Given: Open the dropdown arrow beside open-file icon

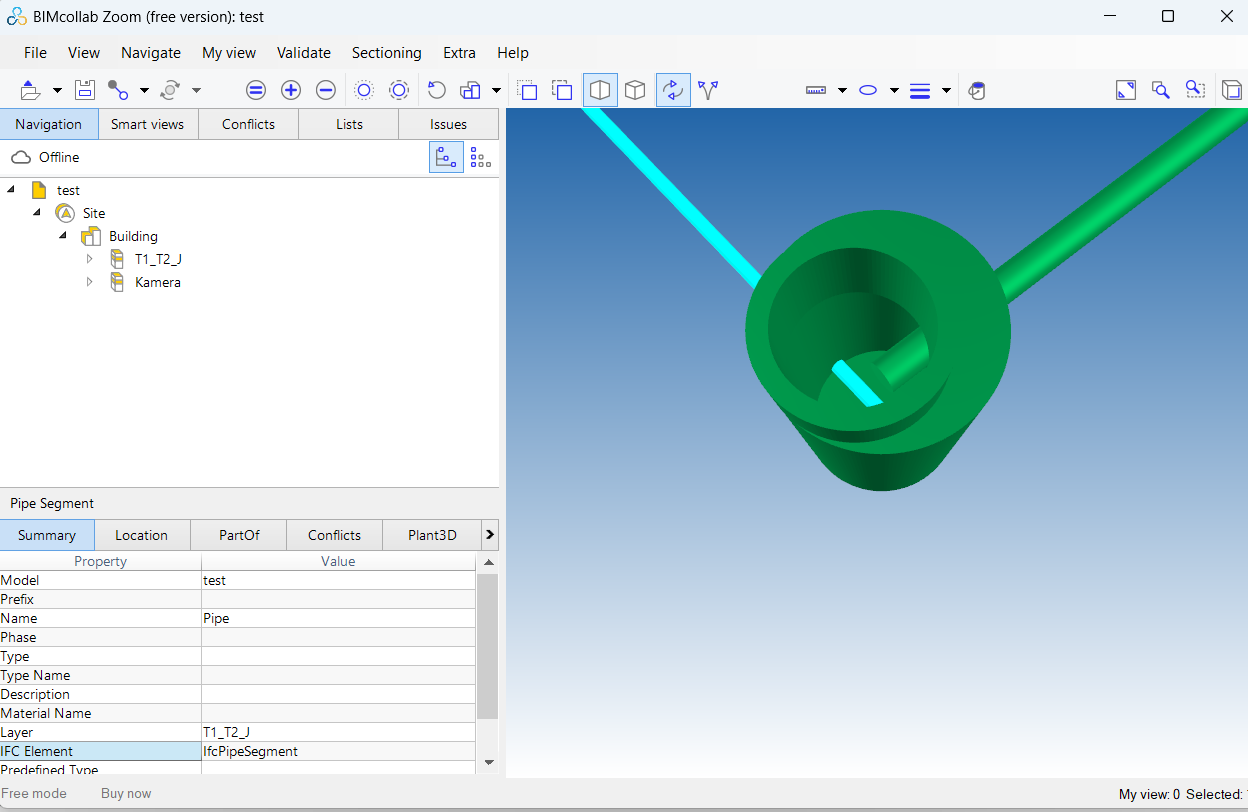Looking at the screenshot, I should point(57,91).
